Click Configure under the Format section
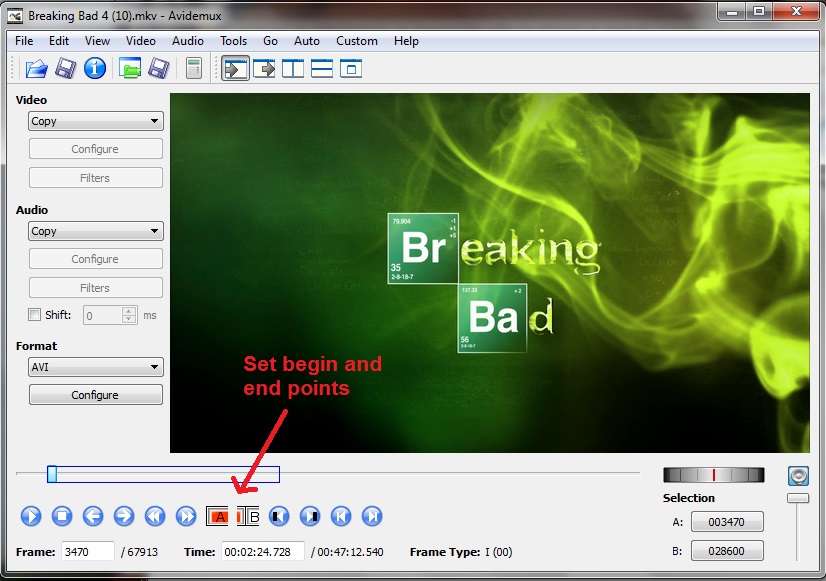Screen dimensions: 826x581 pyautogui.click(x=95, y=395)
